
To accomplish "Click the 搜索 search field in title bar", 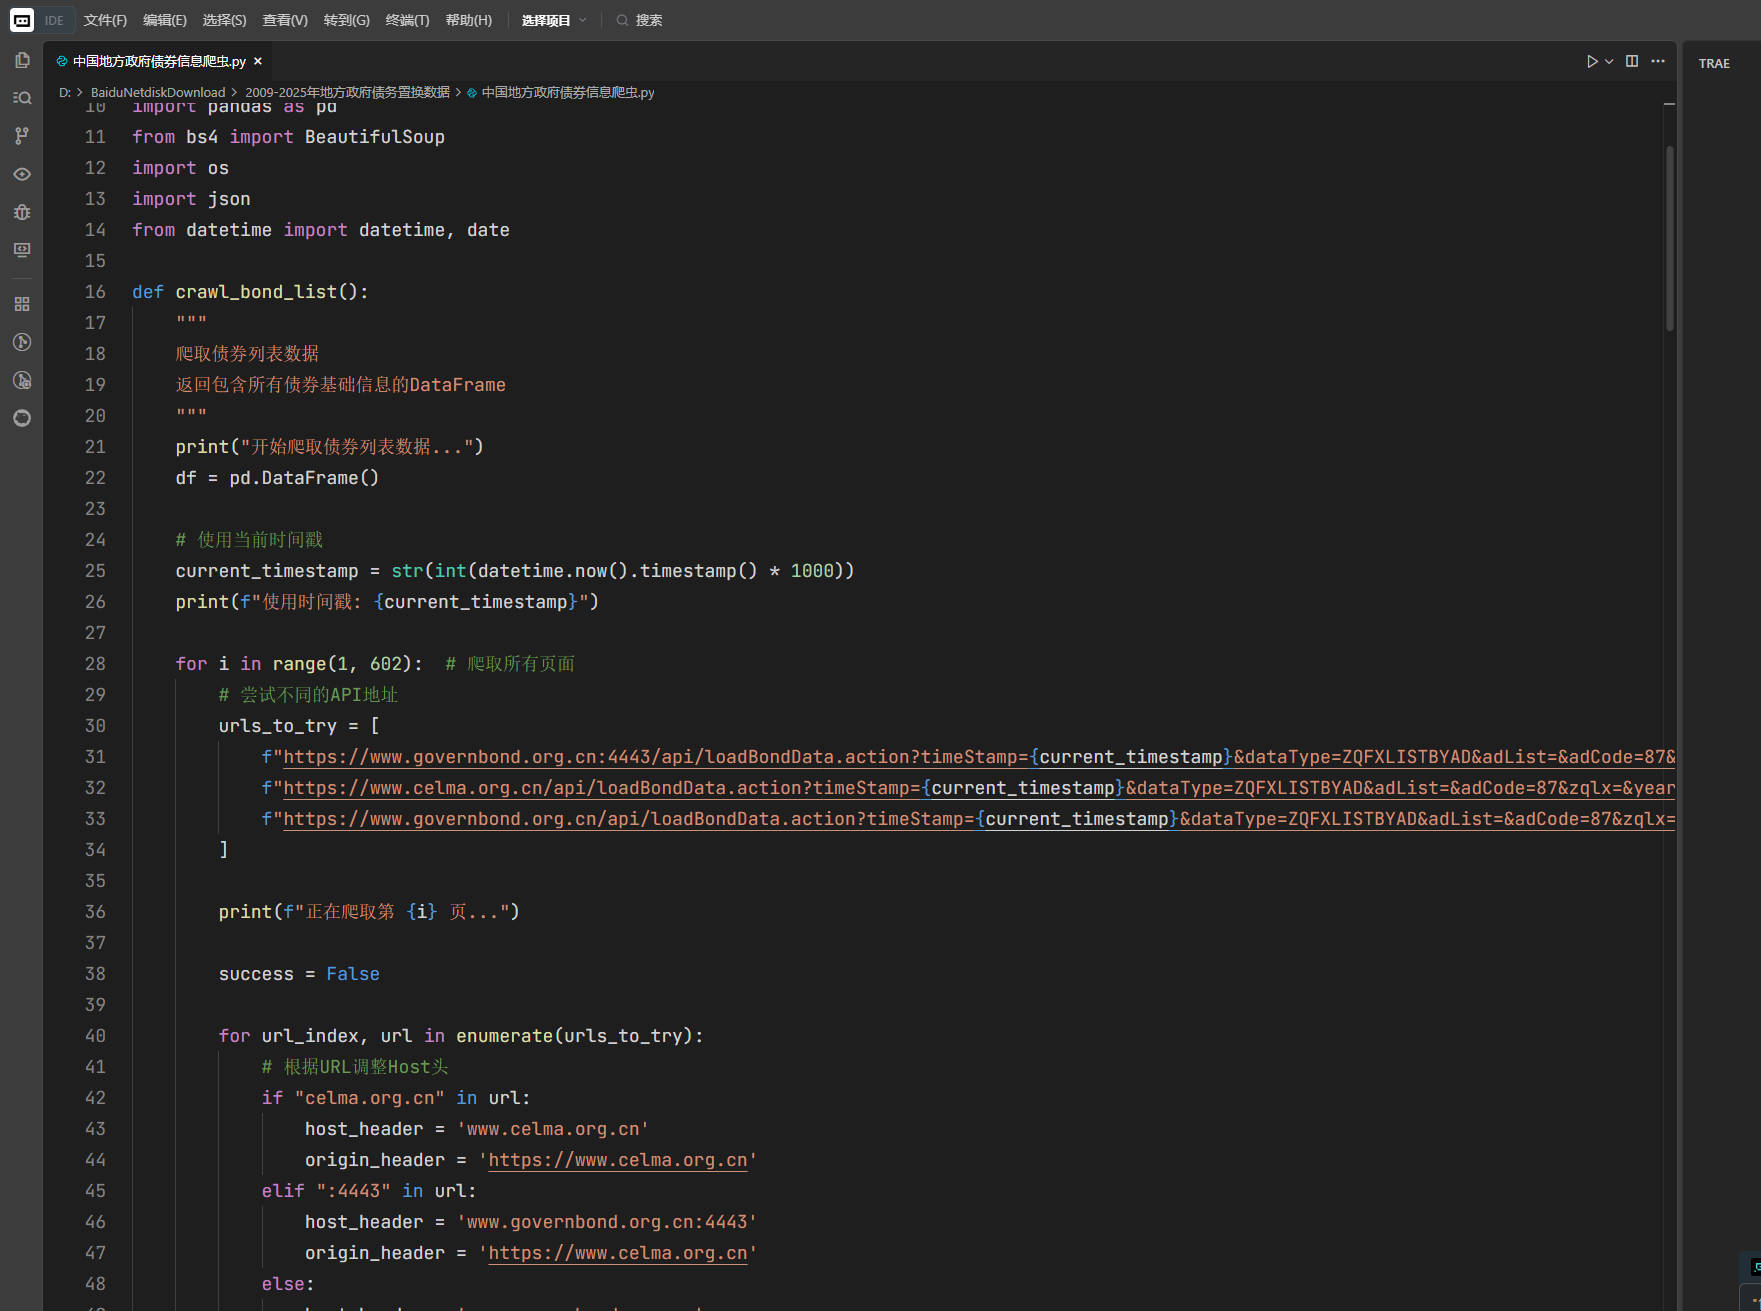I will click(x=648, y=20).
